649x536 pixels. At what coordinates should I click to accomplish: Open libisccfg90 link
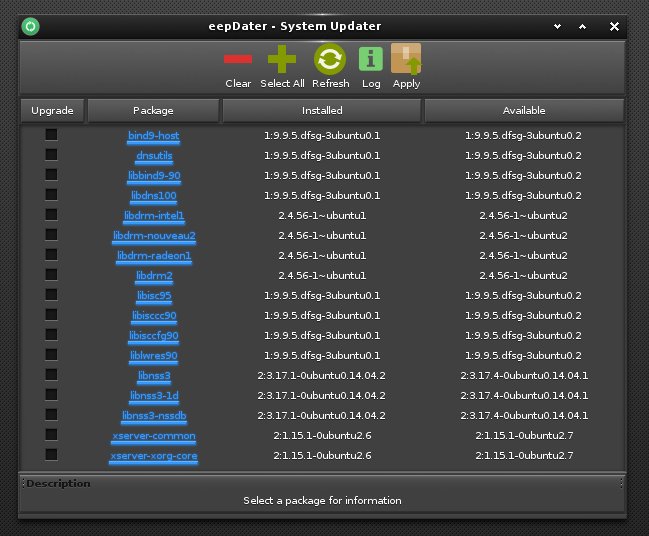point(154,336)
